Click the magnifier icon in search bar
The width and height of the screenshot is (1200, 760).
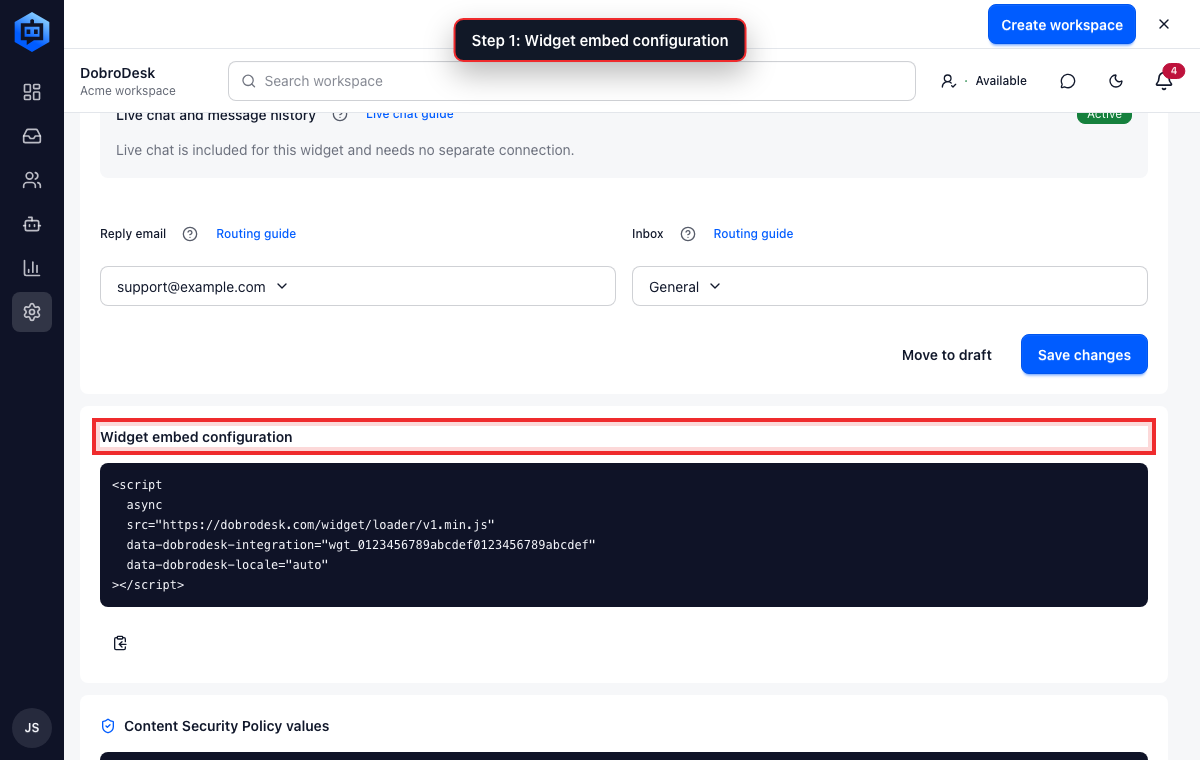tap(249, 81)
